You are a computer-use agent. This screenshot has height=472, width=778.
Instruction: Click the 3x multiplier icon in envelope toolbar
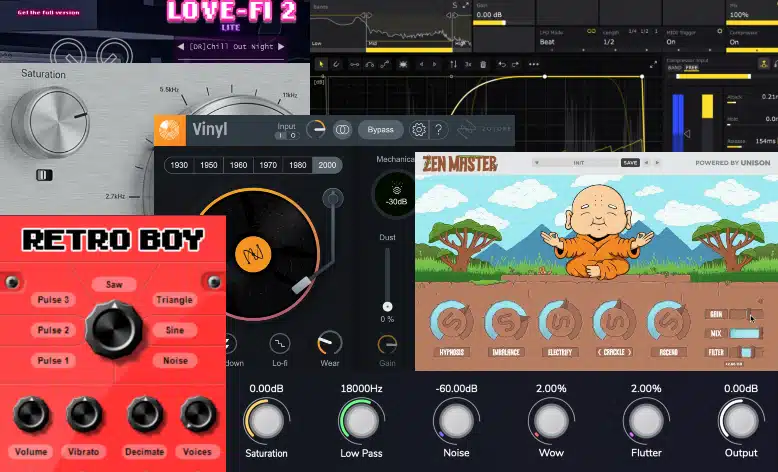click(468, 65)
